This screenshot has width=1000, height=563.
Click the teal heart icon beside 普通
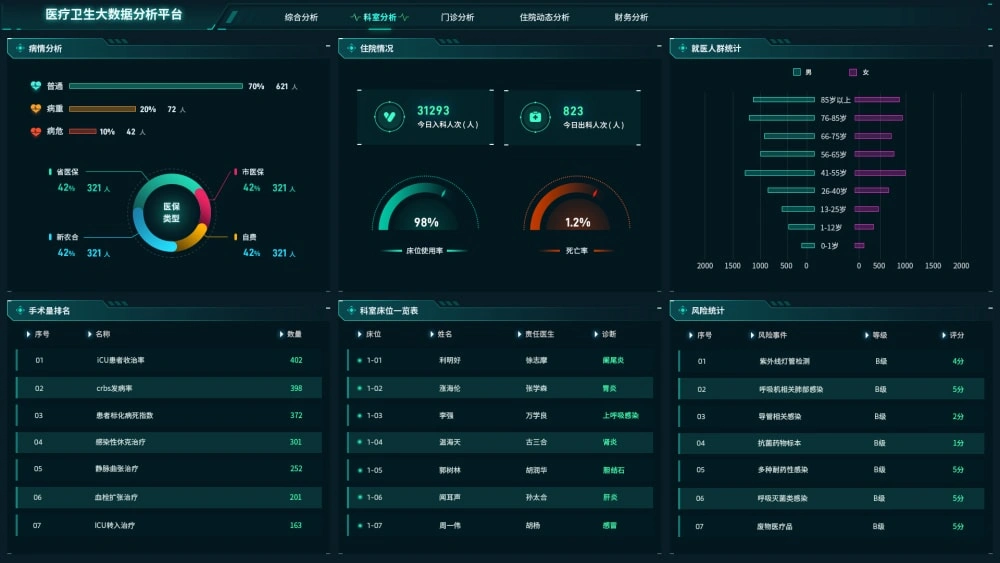click(36, 86)
